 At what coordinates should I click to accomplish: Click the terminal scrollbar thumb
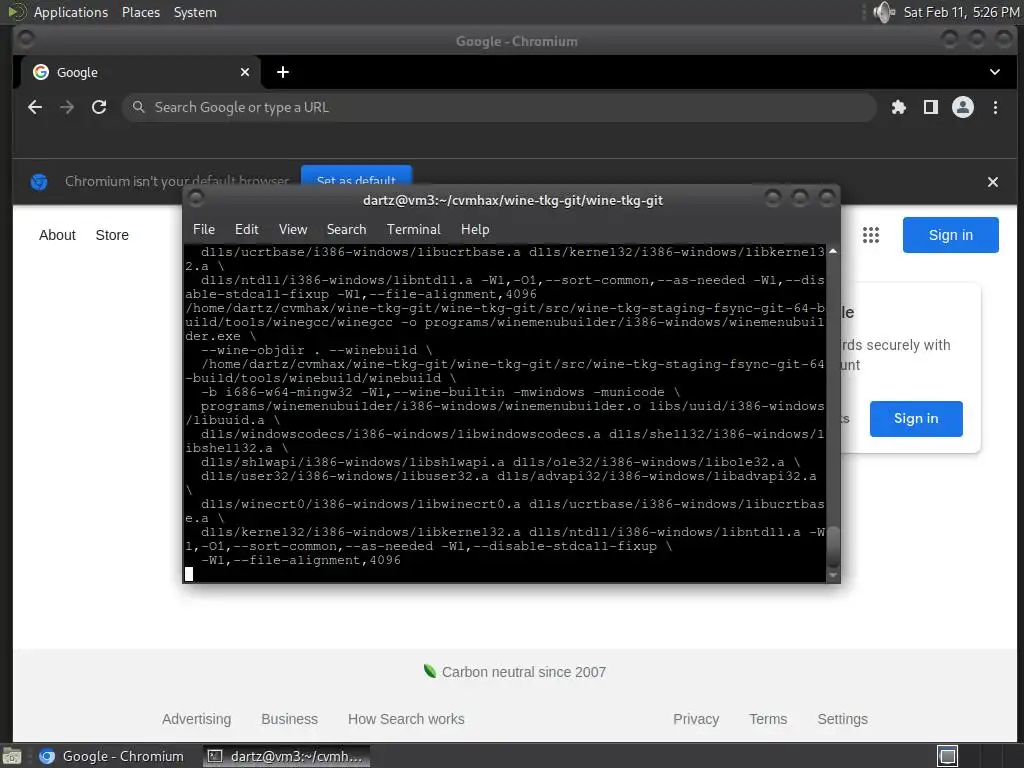point(833,547)
